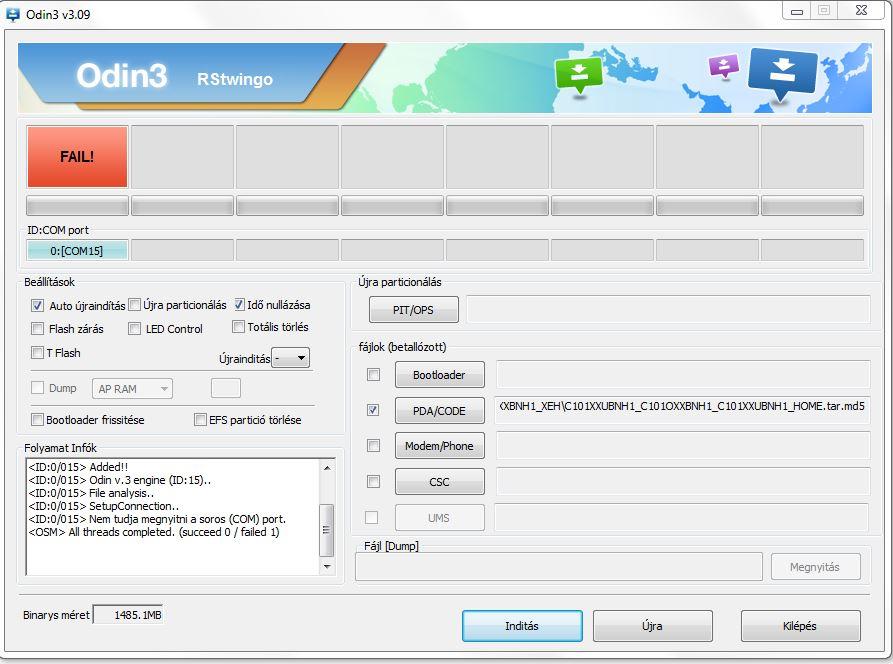The width and height of the screenshot is (893, 664).
Task: Click the purple download icon in banner
Action: point(724,66)
